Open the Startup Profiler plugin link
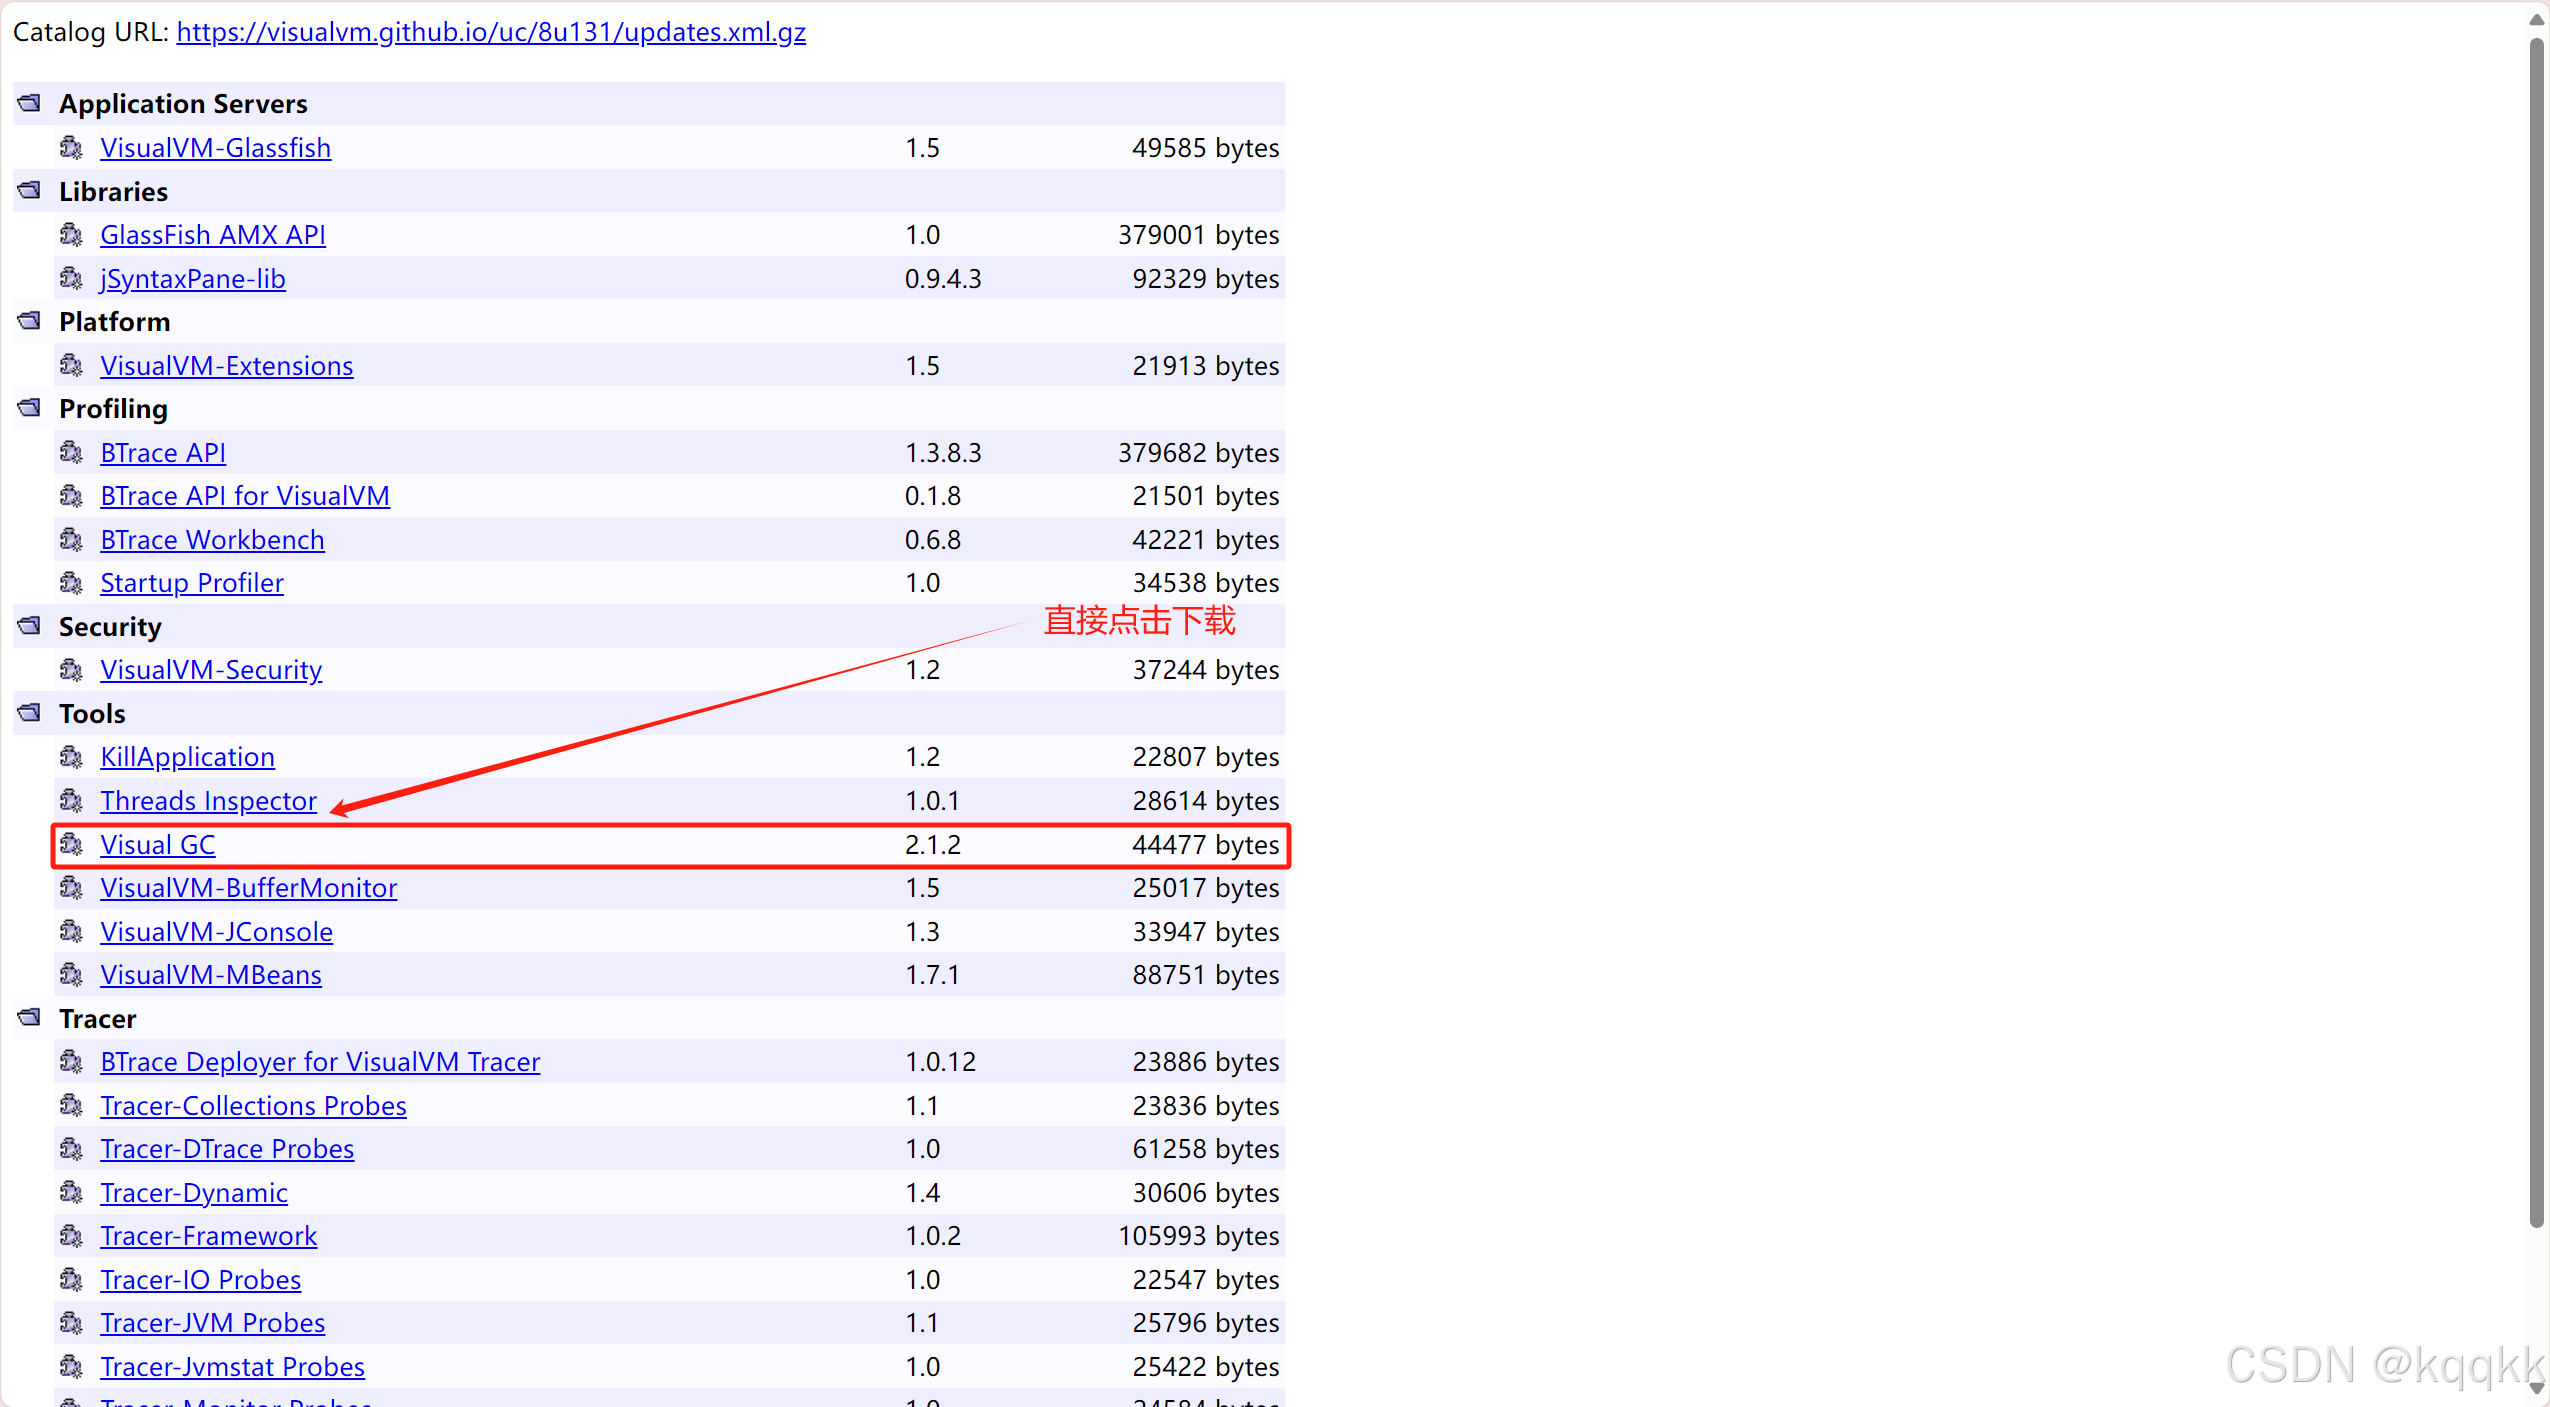The height and width of the screenshot is (1407, 2550). coord(192,583)
